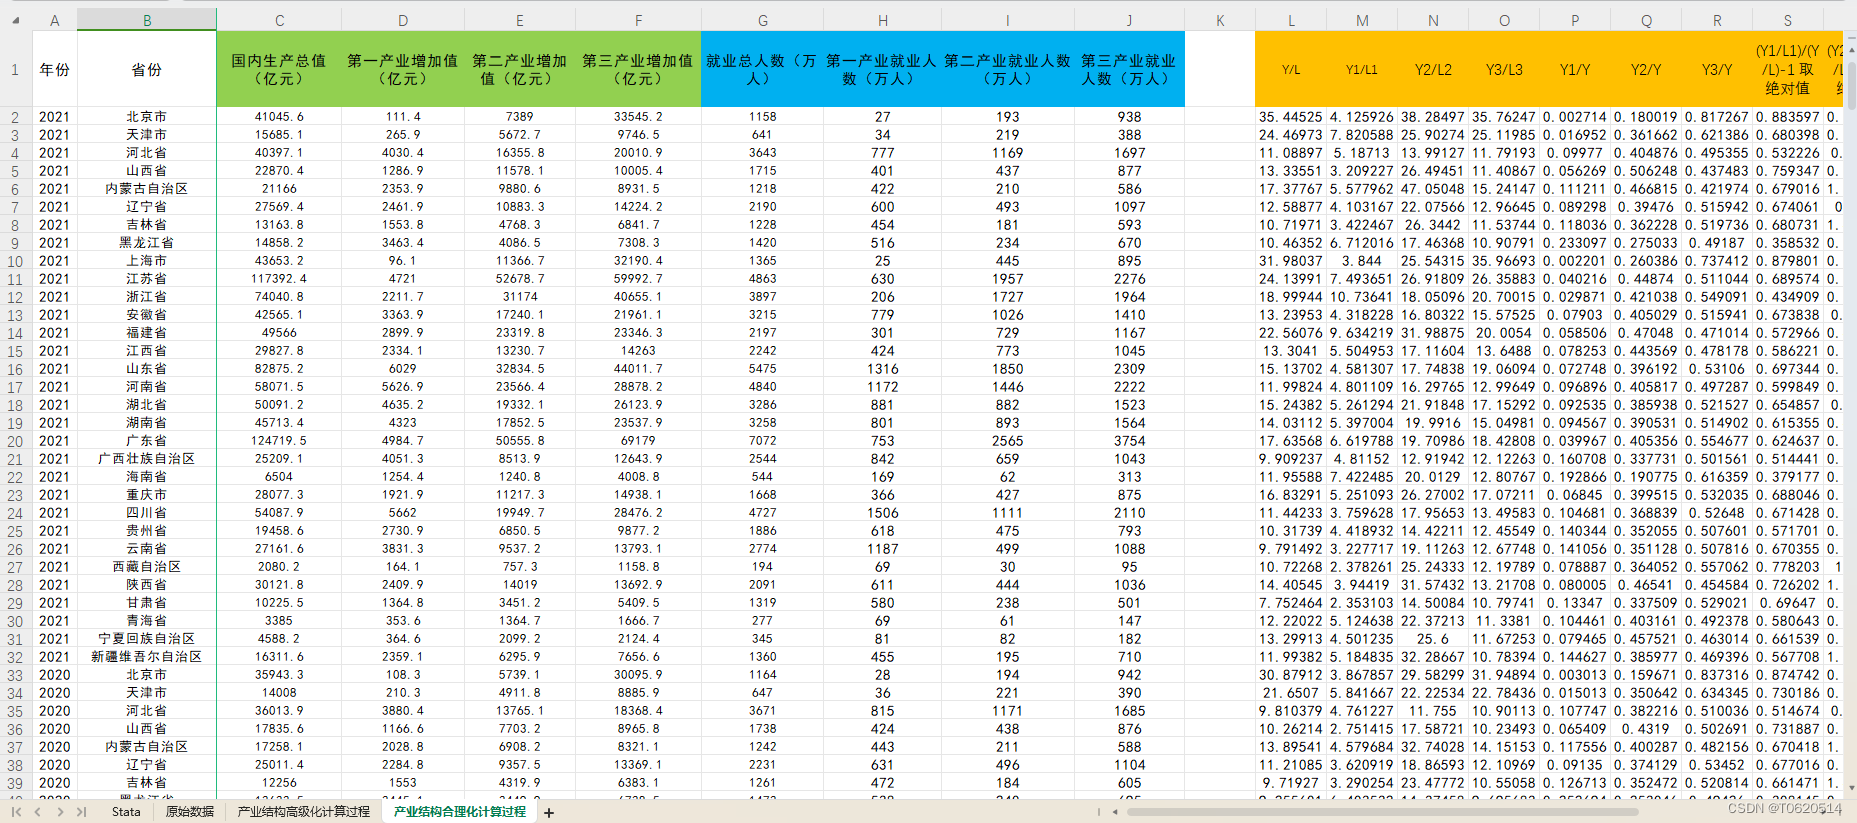Switch to the Stata sheet tab
This screenshot has height=823, width=1857.
coord(126,812)
